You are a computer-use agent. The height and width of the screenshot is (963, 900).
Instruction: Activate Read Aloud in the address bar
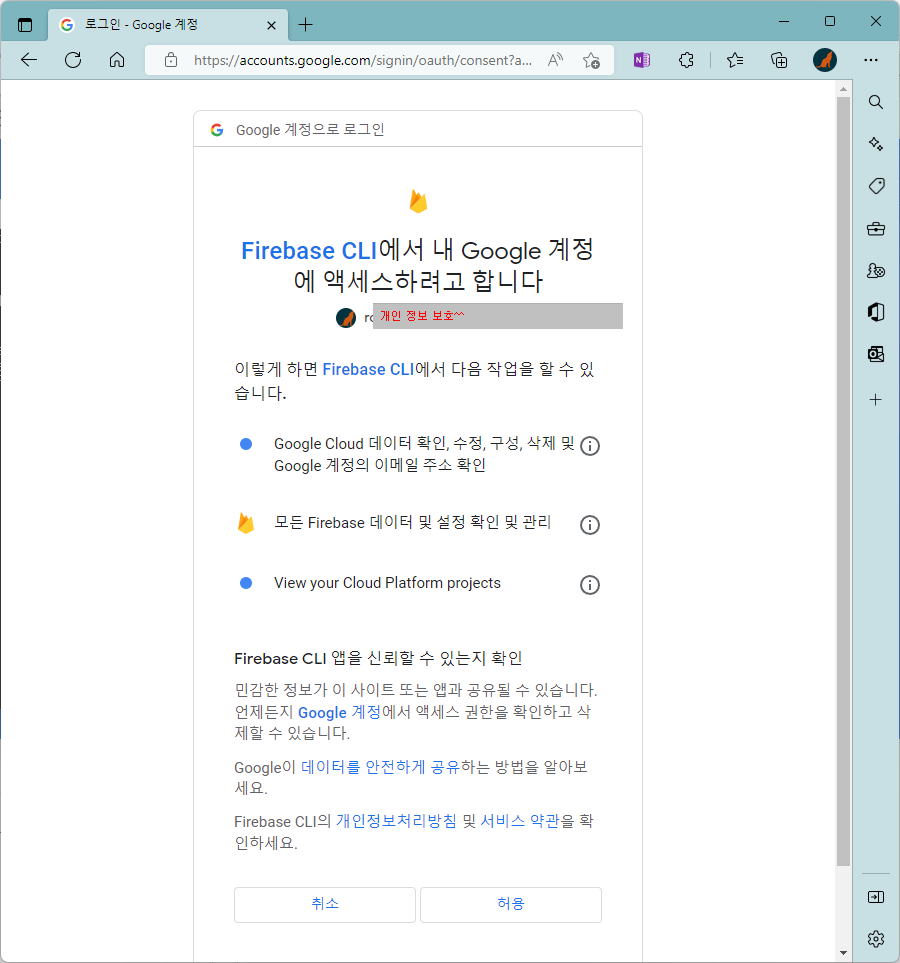coord(555,60)
